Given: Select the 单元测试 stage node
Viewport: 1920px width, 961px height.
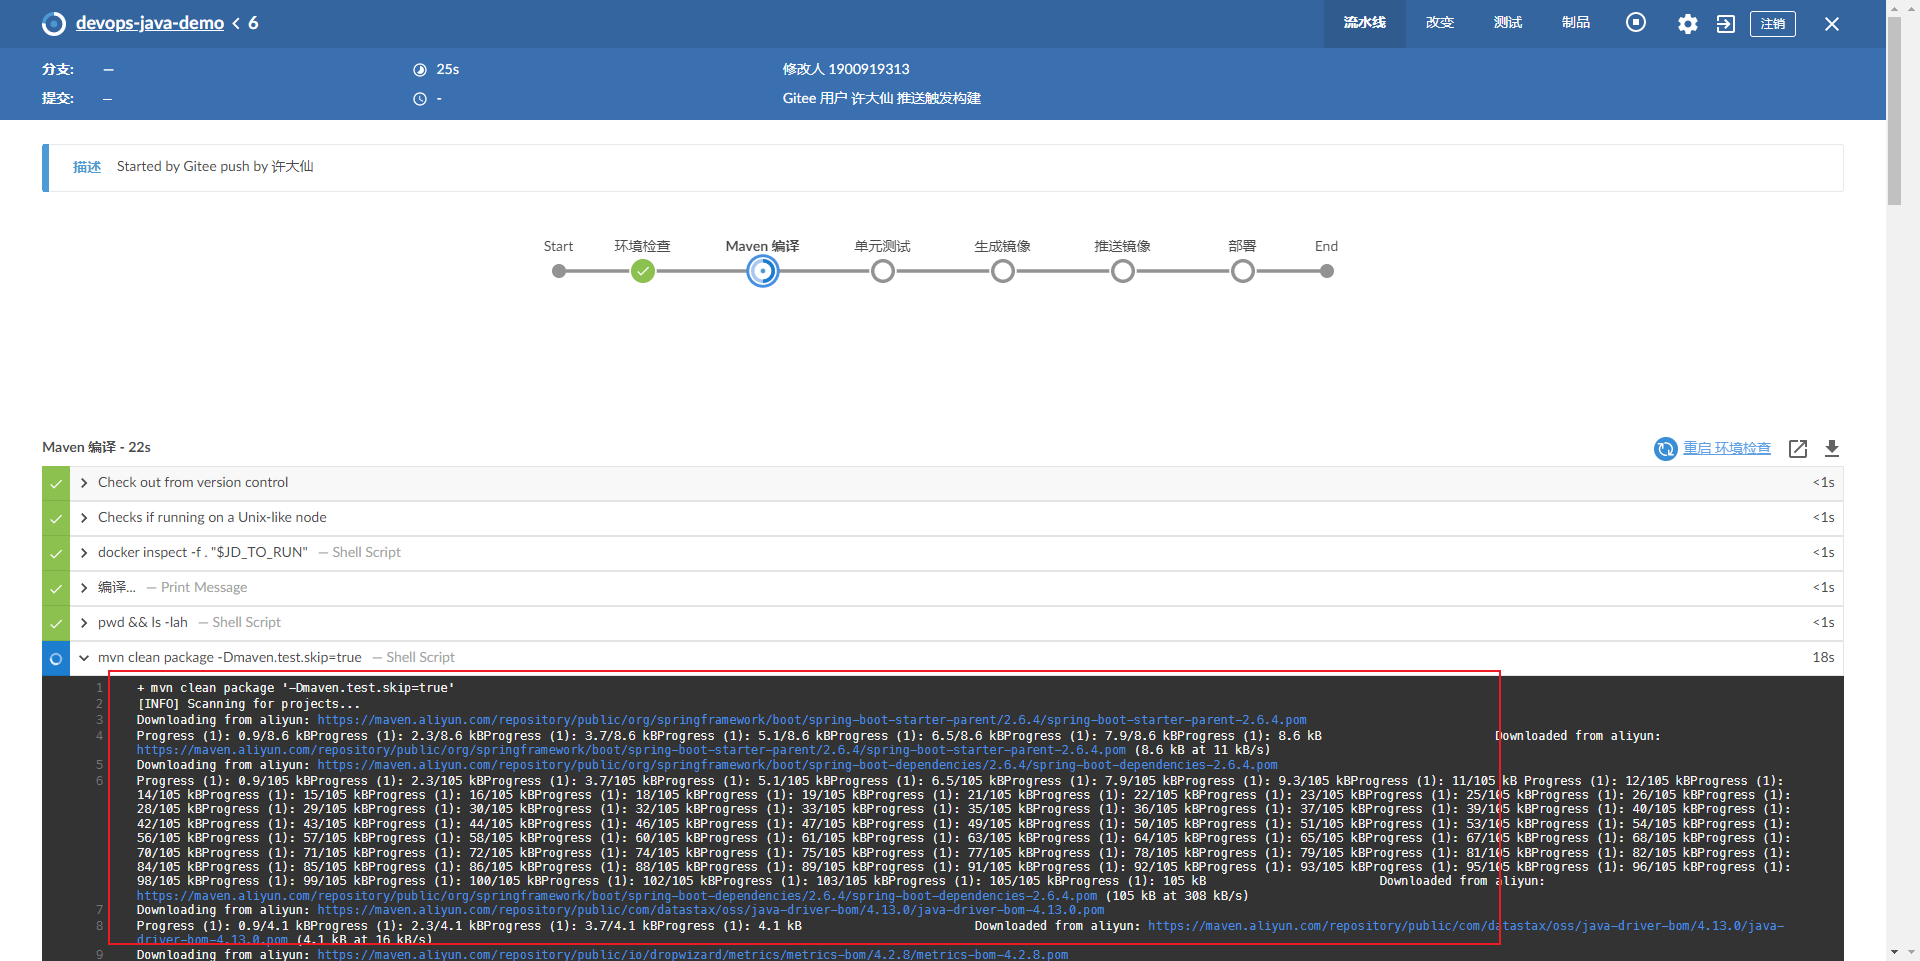Looking at the screenshot, I should click(x=883, y=271).
